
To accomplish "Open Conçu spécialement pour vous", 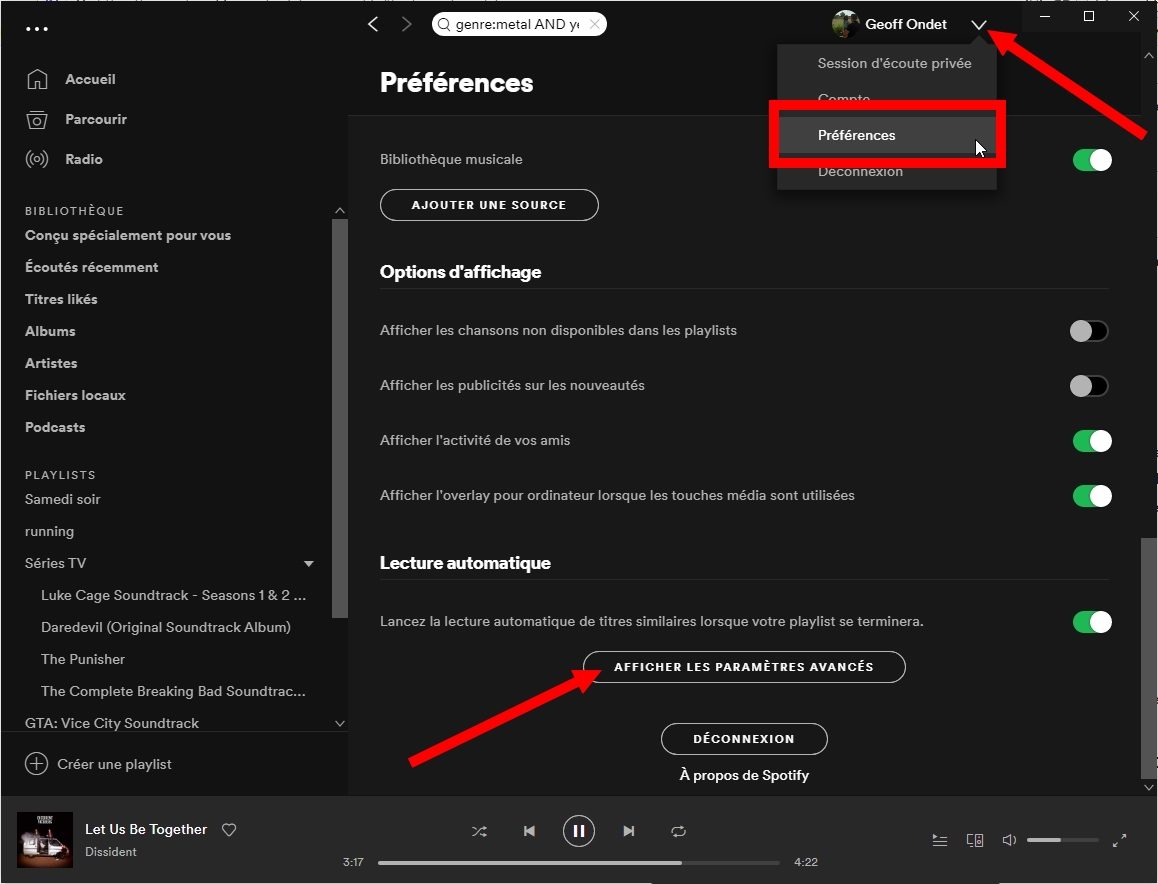I will [x=128, y=235].
